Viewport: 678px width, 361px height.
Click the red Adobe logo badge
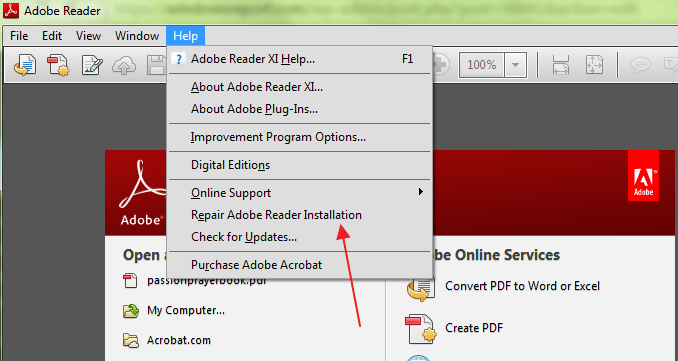643,176
